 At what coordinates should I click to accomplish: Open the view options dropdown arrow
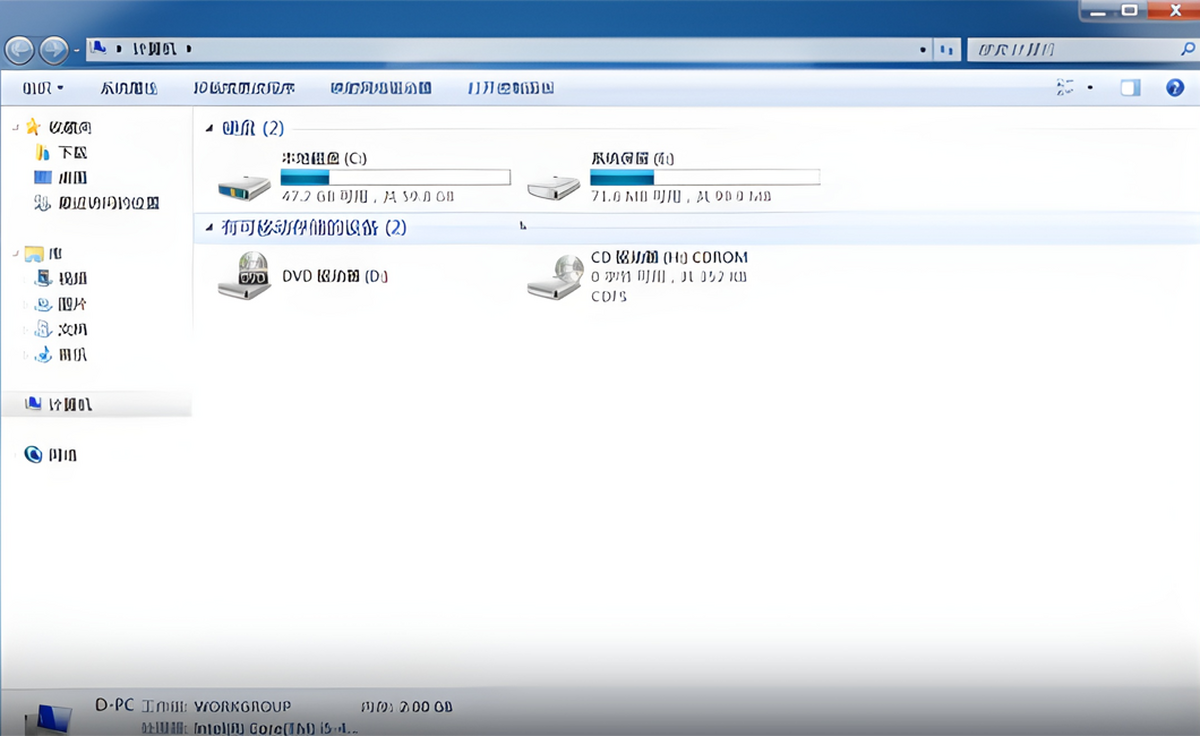pyautogui.click(x=1090, y=88)
